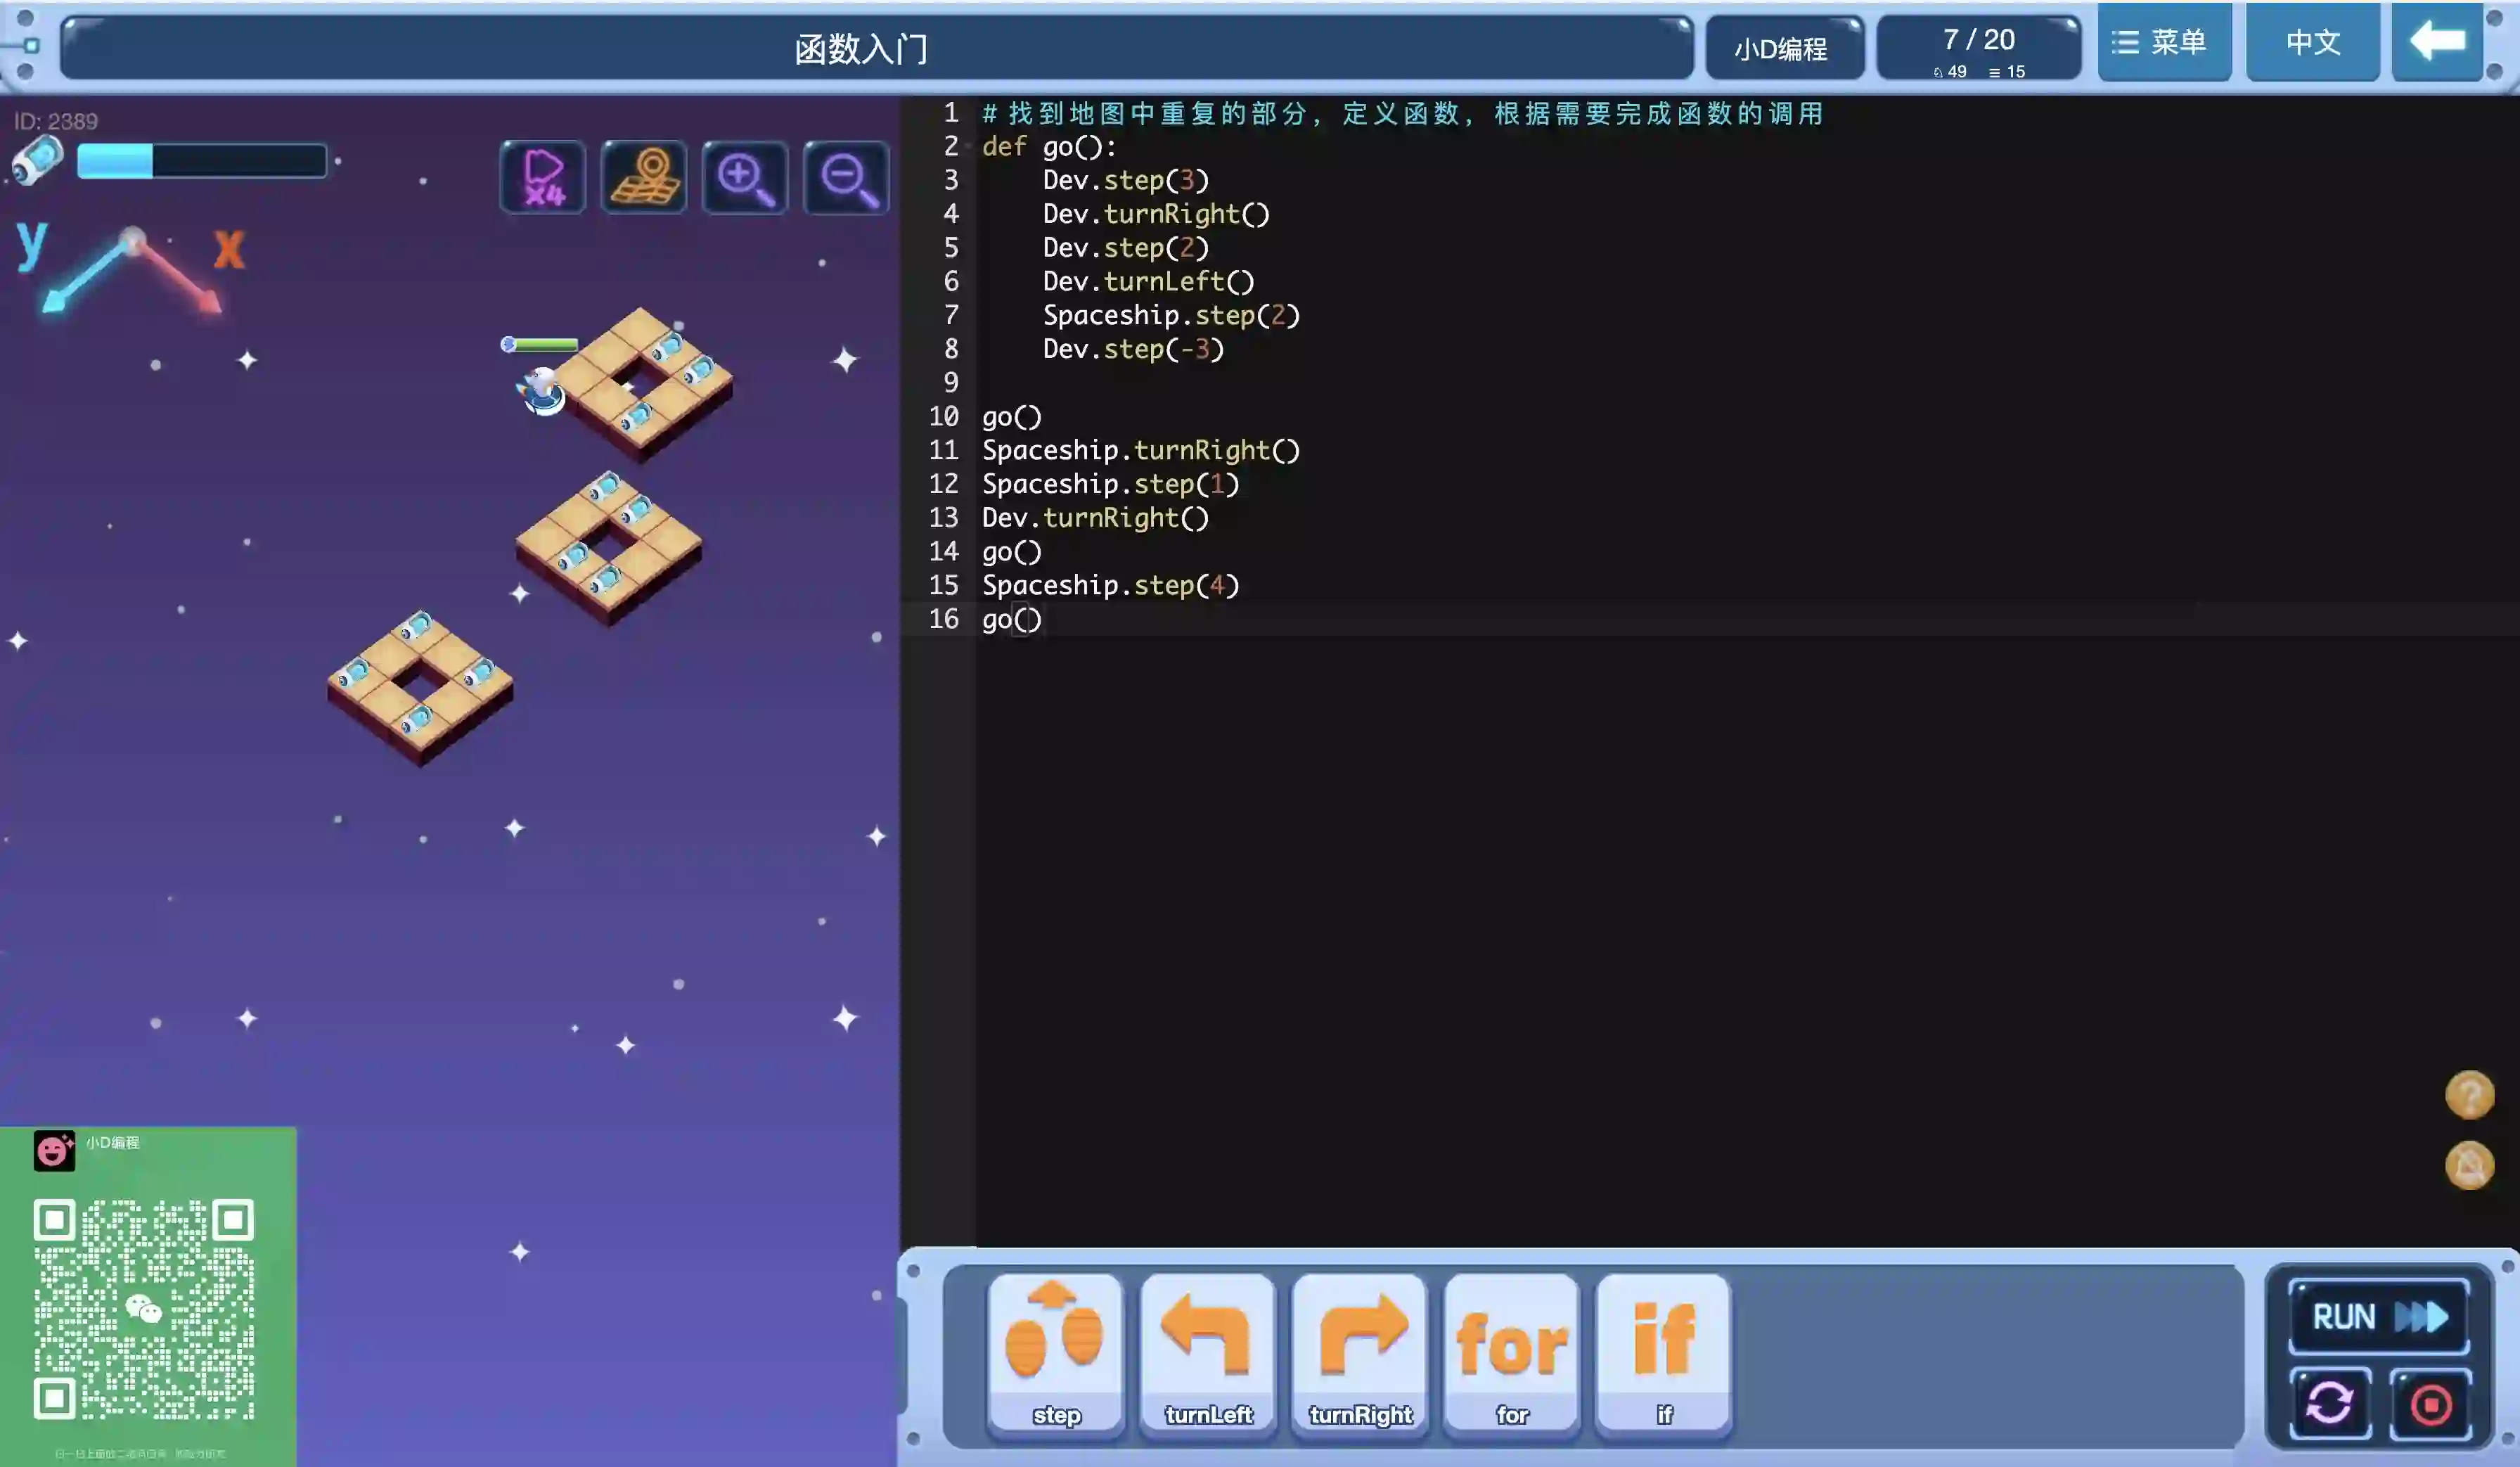Insert an if statement block
Screen dimensions: 2520x1467
click(x=1663, y=1350)
